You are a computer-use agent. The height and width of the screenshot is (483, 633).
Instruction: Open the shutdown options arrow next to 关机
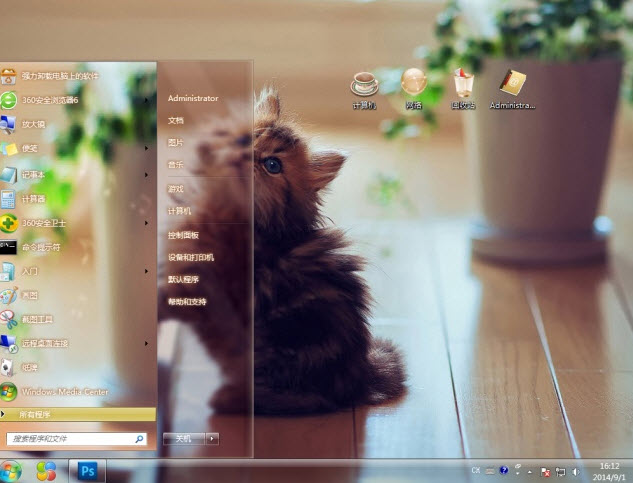(x=212, y=438)
